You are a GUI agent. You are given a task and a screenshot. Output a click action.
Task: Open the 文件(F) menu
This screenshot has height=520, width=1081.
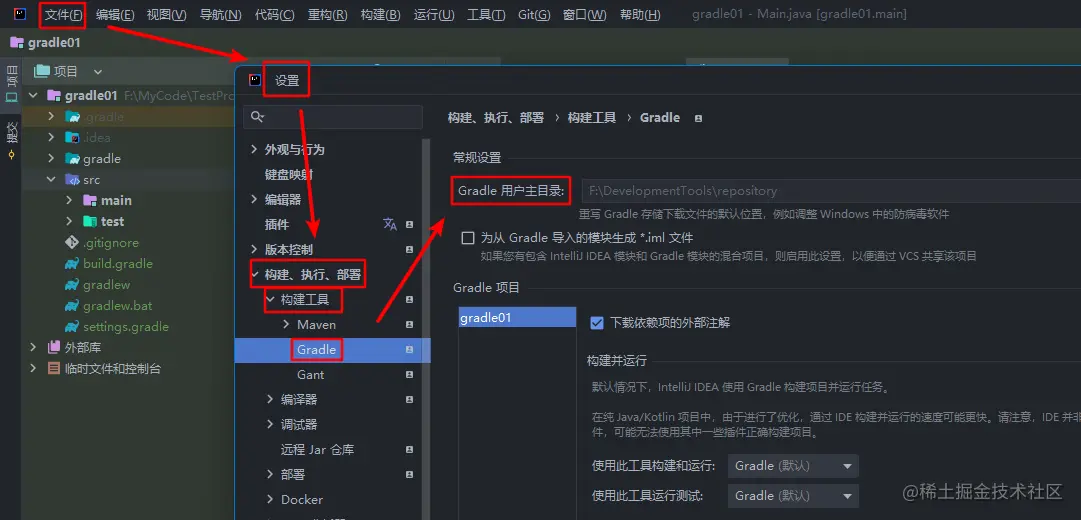pos(63,14)
